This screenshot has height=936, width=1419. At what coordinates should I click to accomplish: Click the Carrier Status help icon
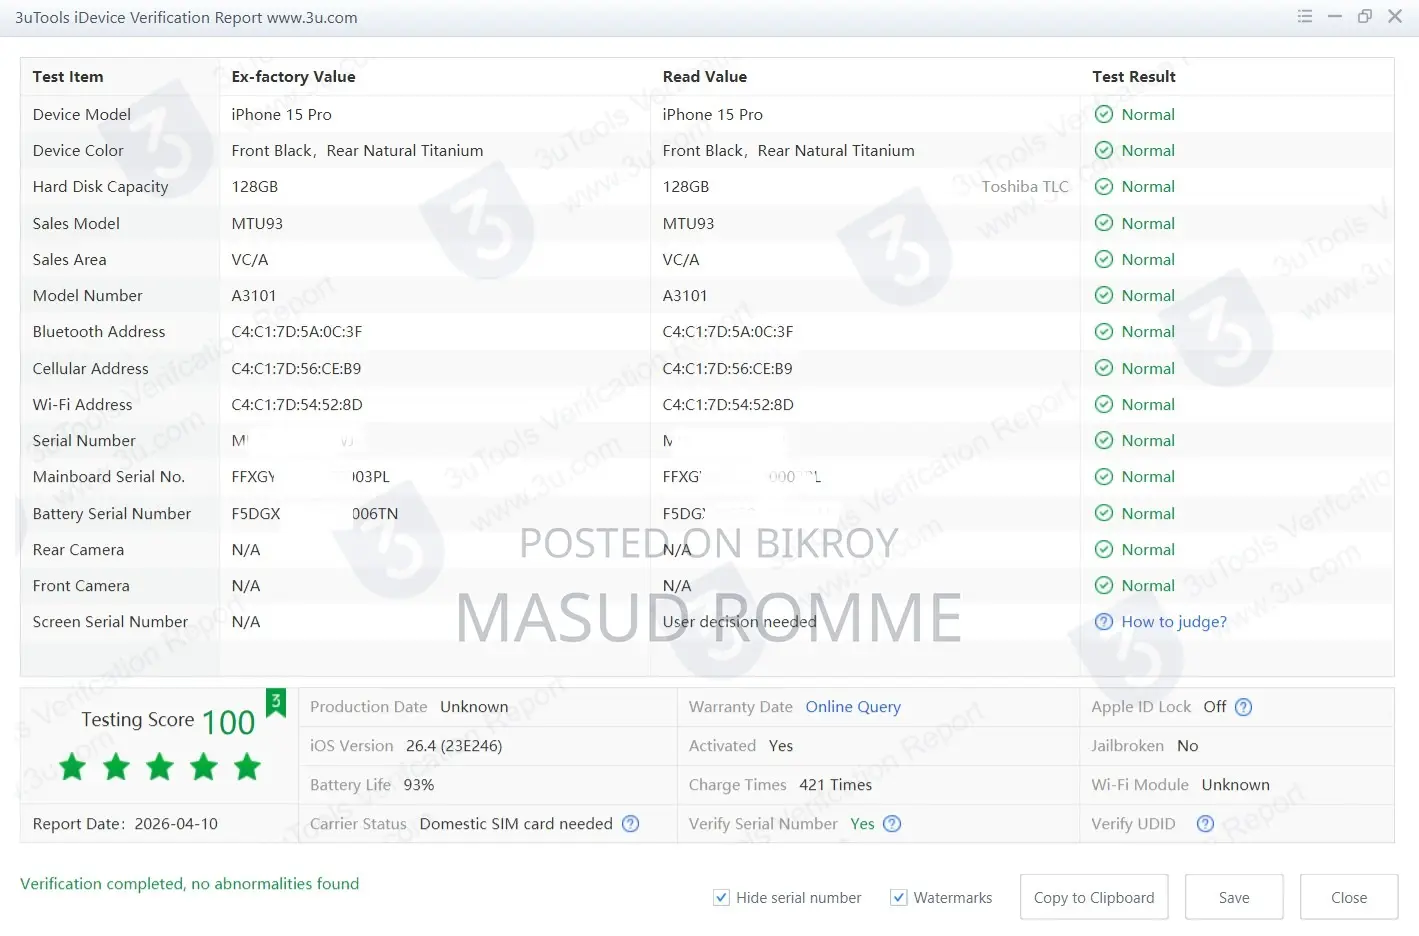pyautogui.click(x=631, y=824)
